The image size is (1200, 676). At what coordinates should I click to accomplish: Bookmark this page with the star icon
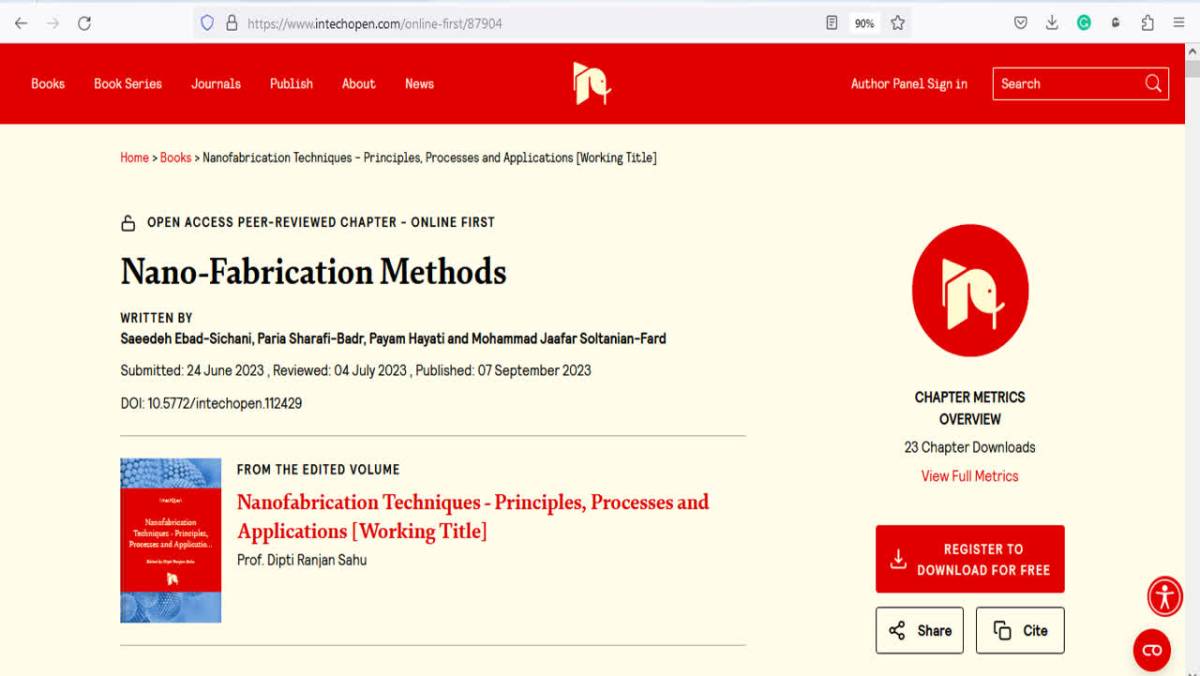point(898,23)
